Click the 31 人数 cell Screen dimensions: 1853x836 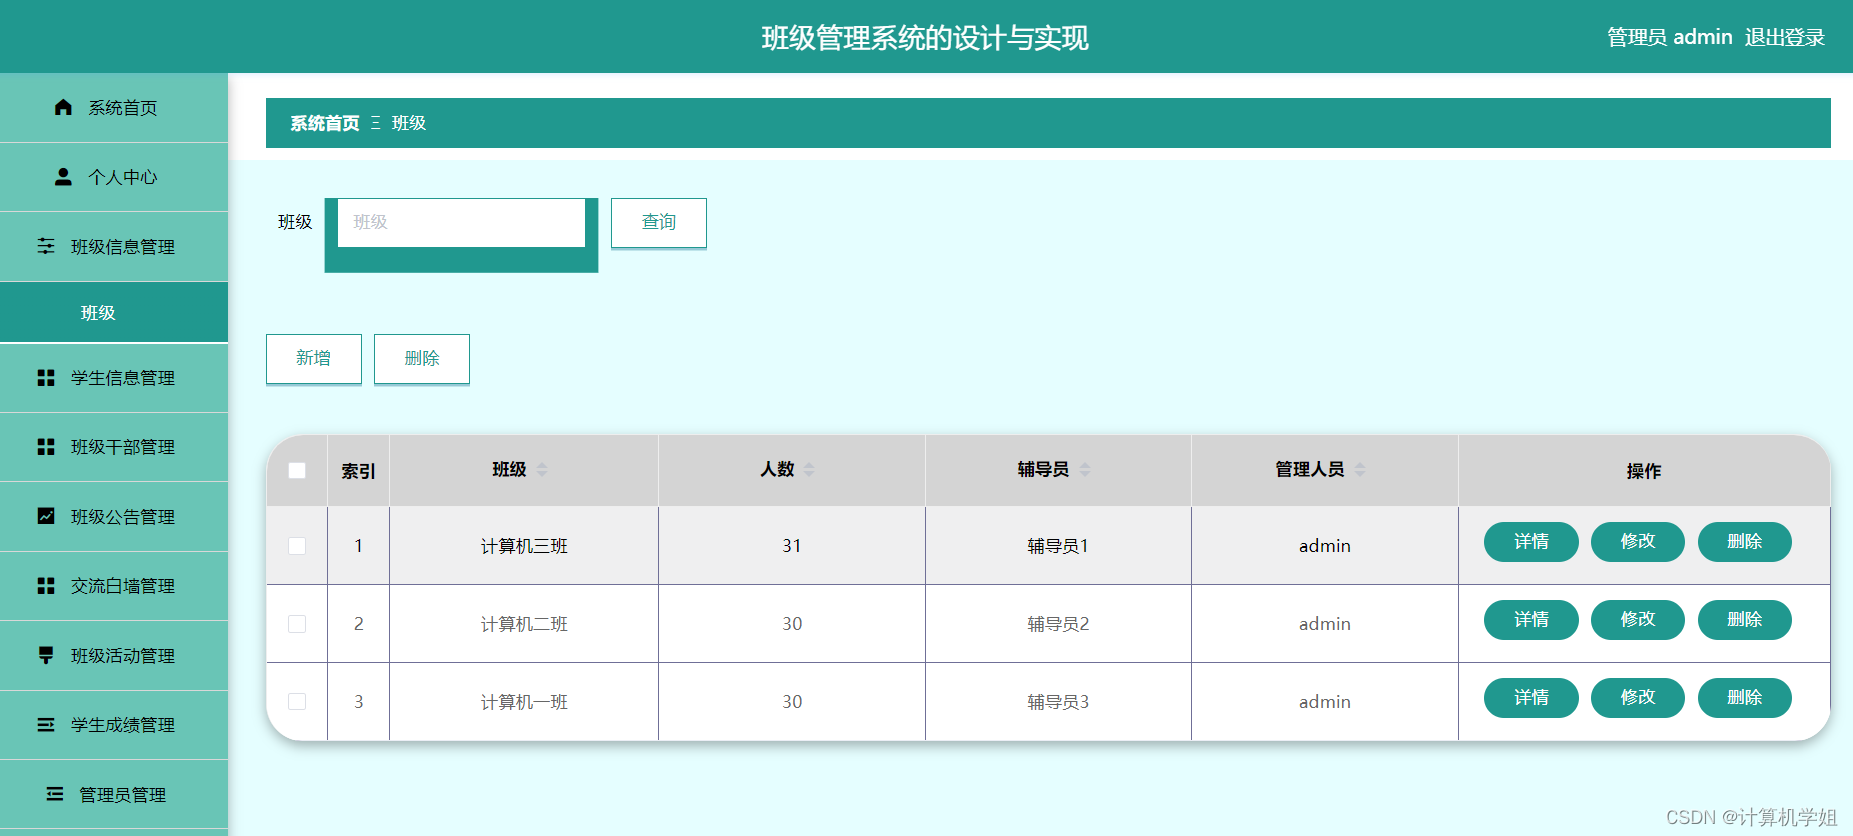point(792,546)
